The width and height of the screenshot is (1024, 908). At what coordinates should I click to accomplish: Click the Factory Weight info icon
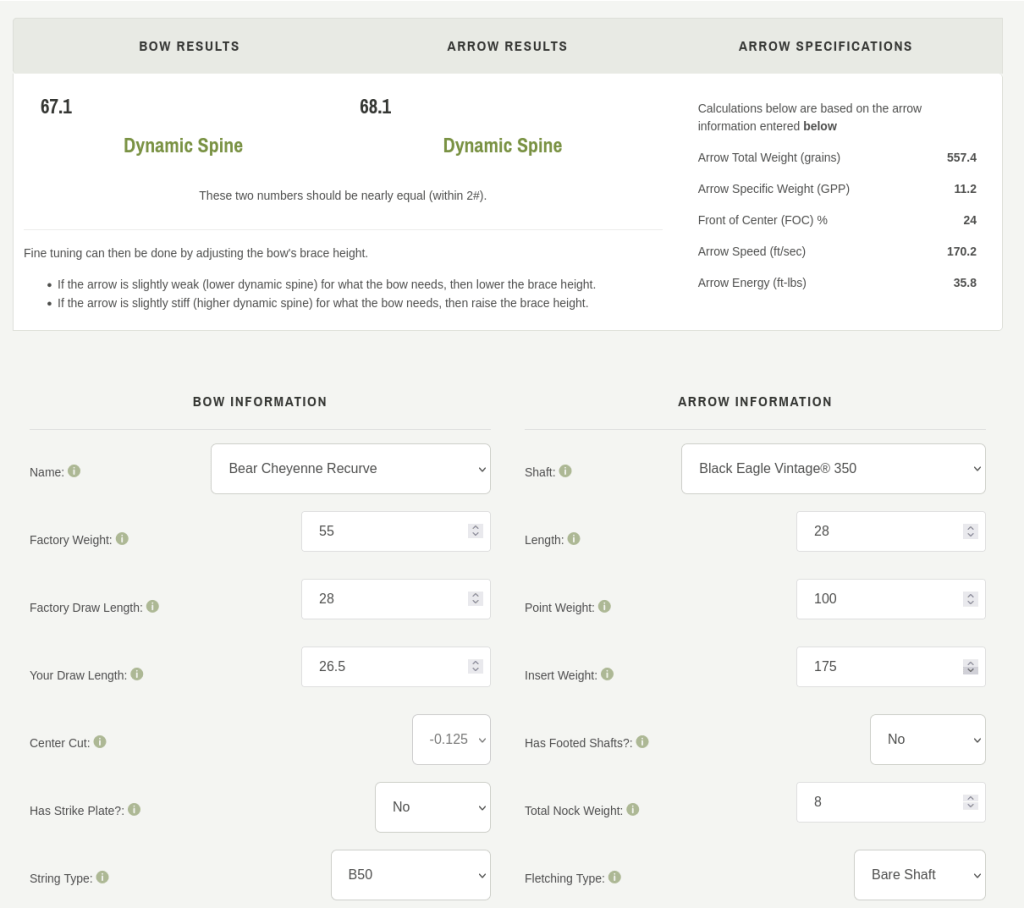[122, 539]
